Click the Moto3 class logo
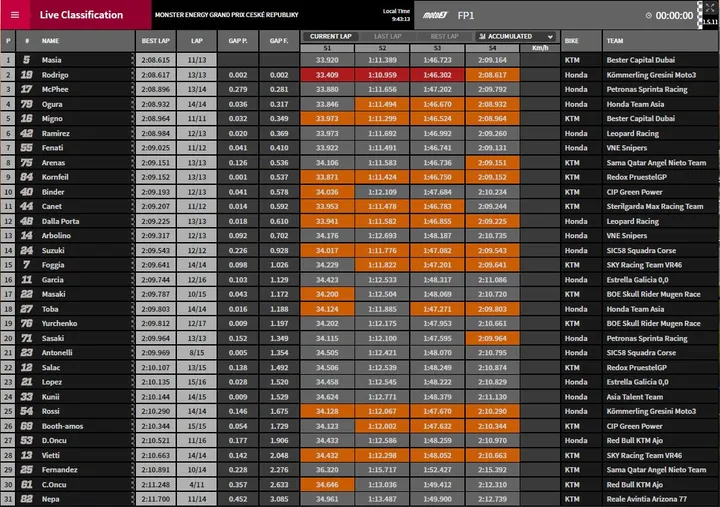Viewport: 720px width, 507px height. [x=434, y=15]
